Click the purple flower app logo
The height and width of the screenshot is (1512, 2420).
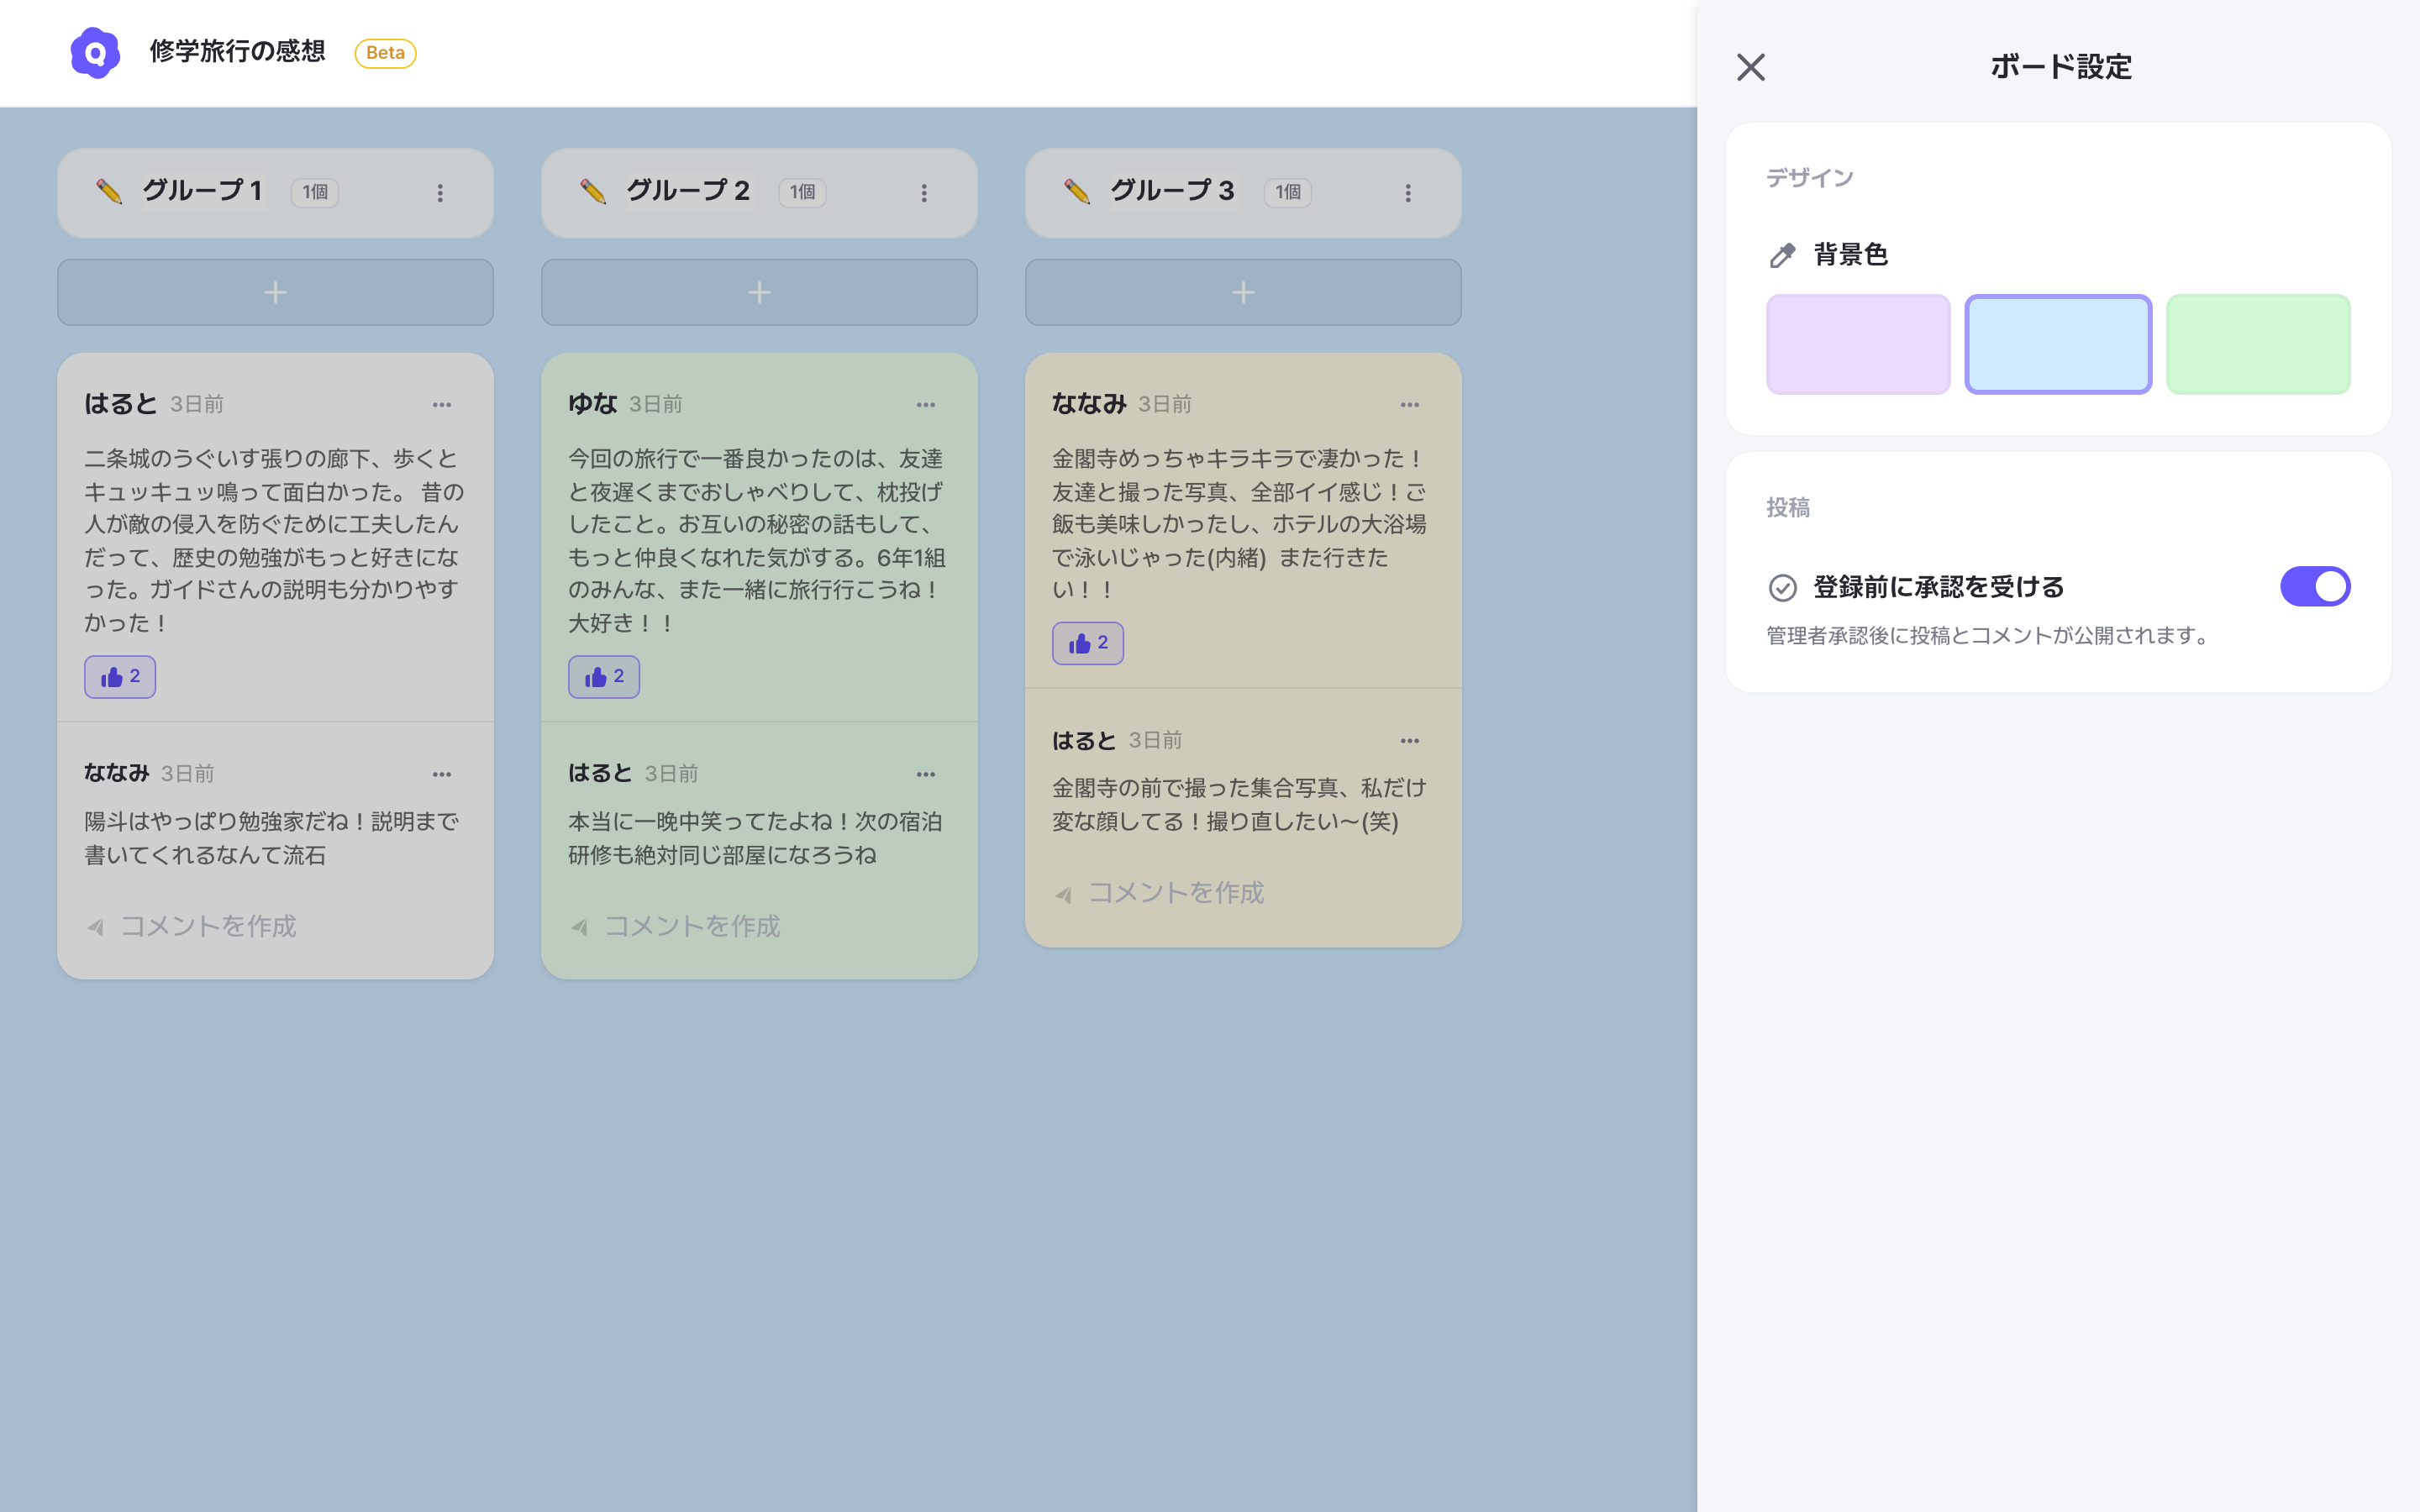(95, 52)
